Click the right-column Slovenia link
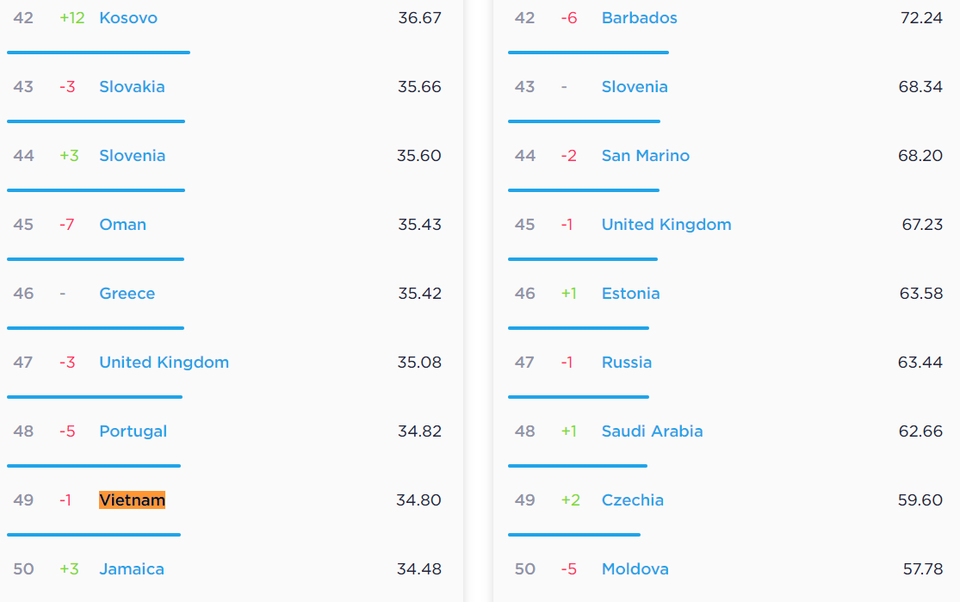960x602 pixels. (634, 86)
